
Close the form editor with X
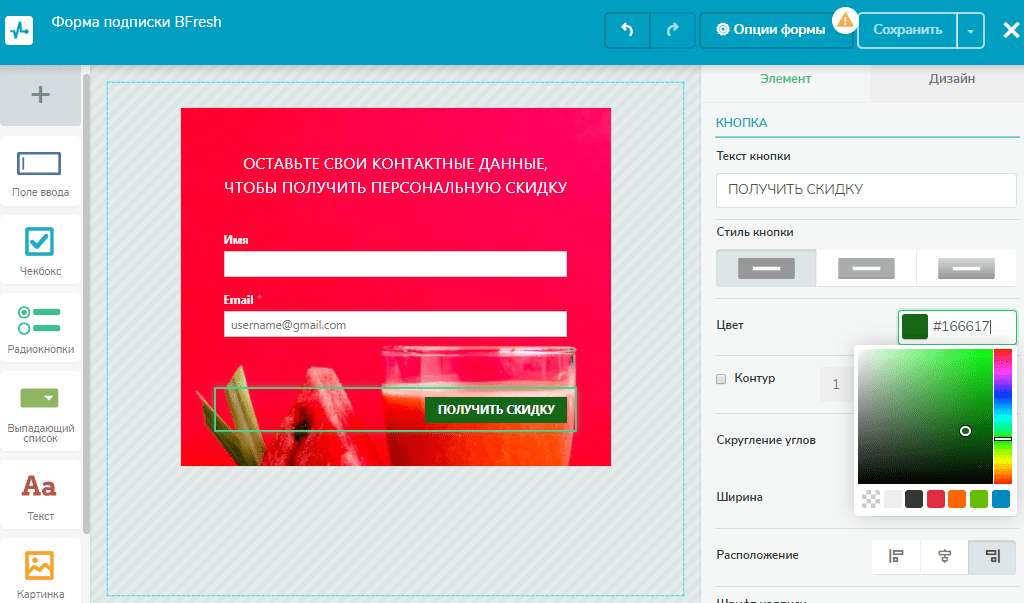[x=1011, y=30]
